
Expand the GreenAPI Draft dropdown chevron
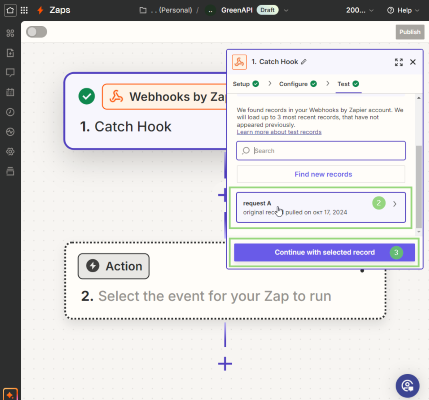pos(286,10)
